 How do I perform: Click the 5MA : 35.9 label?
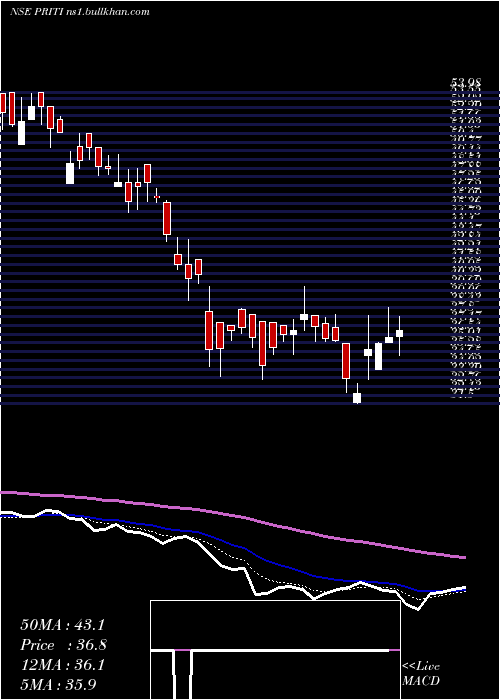[x=58, y=685]
